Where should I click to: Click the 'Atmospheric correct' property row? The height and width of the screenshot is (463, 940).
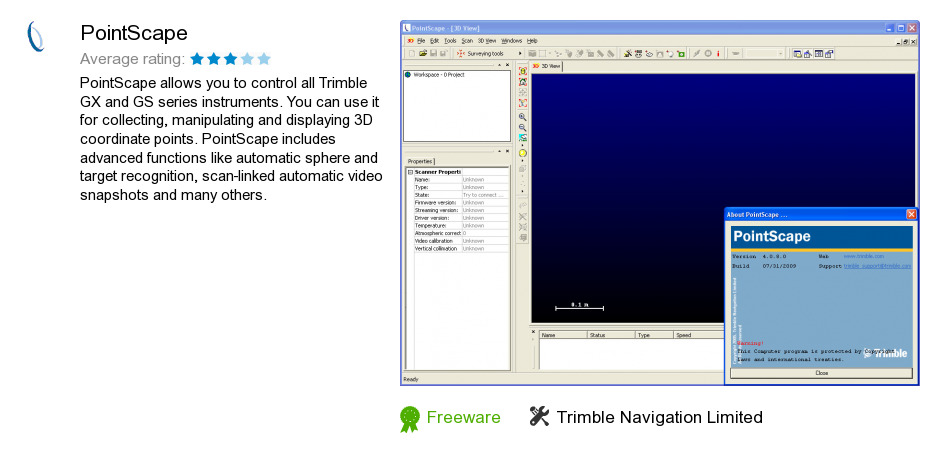click(461, 233)
